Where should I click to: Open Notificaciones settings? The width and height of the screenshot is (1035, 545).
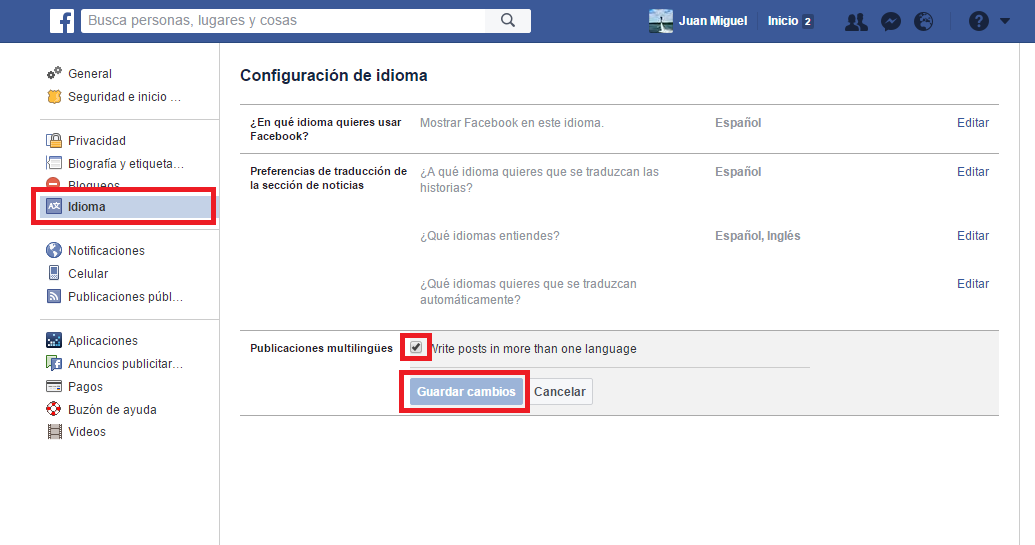[x=106, y=251]
